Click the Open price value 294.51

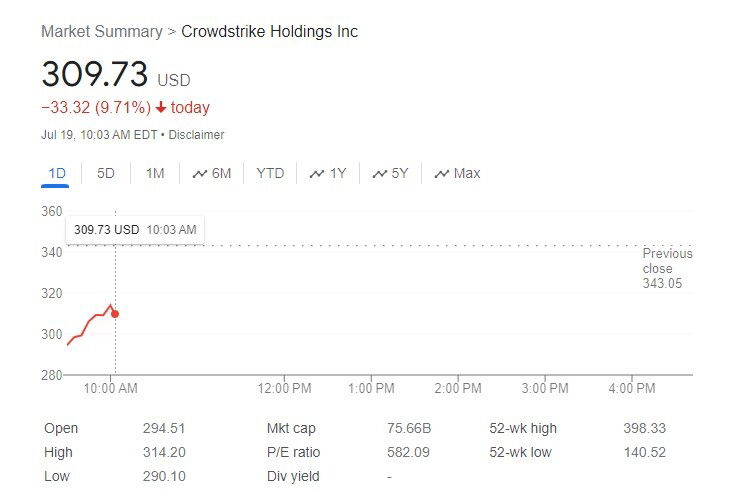pos(164,428)
